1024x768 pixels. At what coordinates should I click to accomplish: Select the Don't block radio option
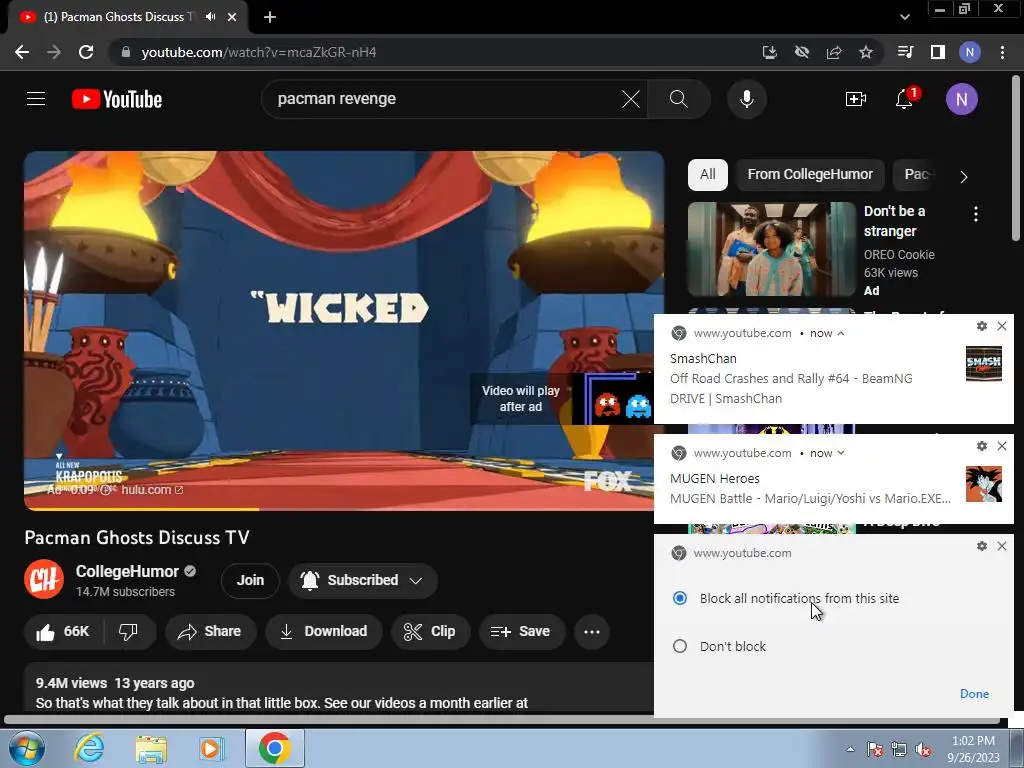[x=680, y=647]
